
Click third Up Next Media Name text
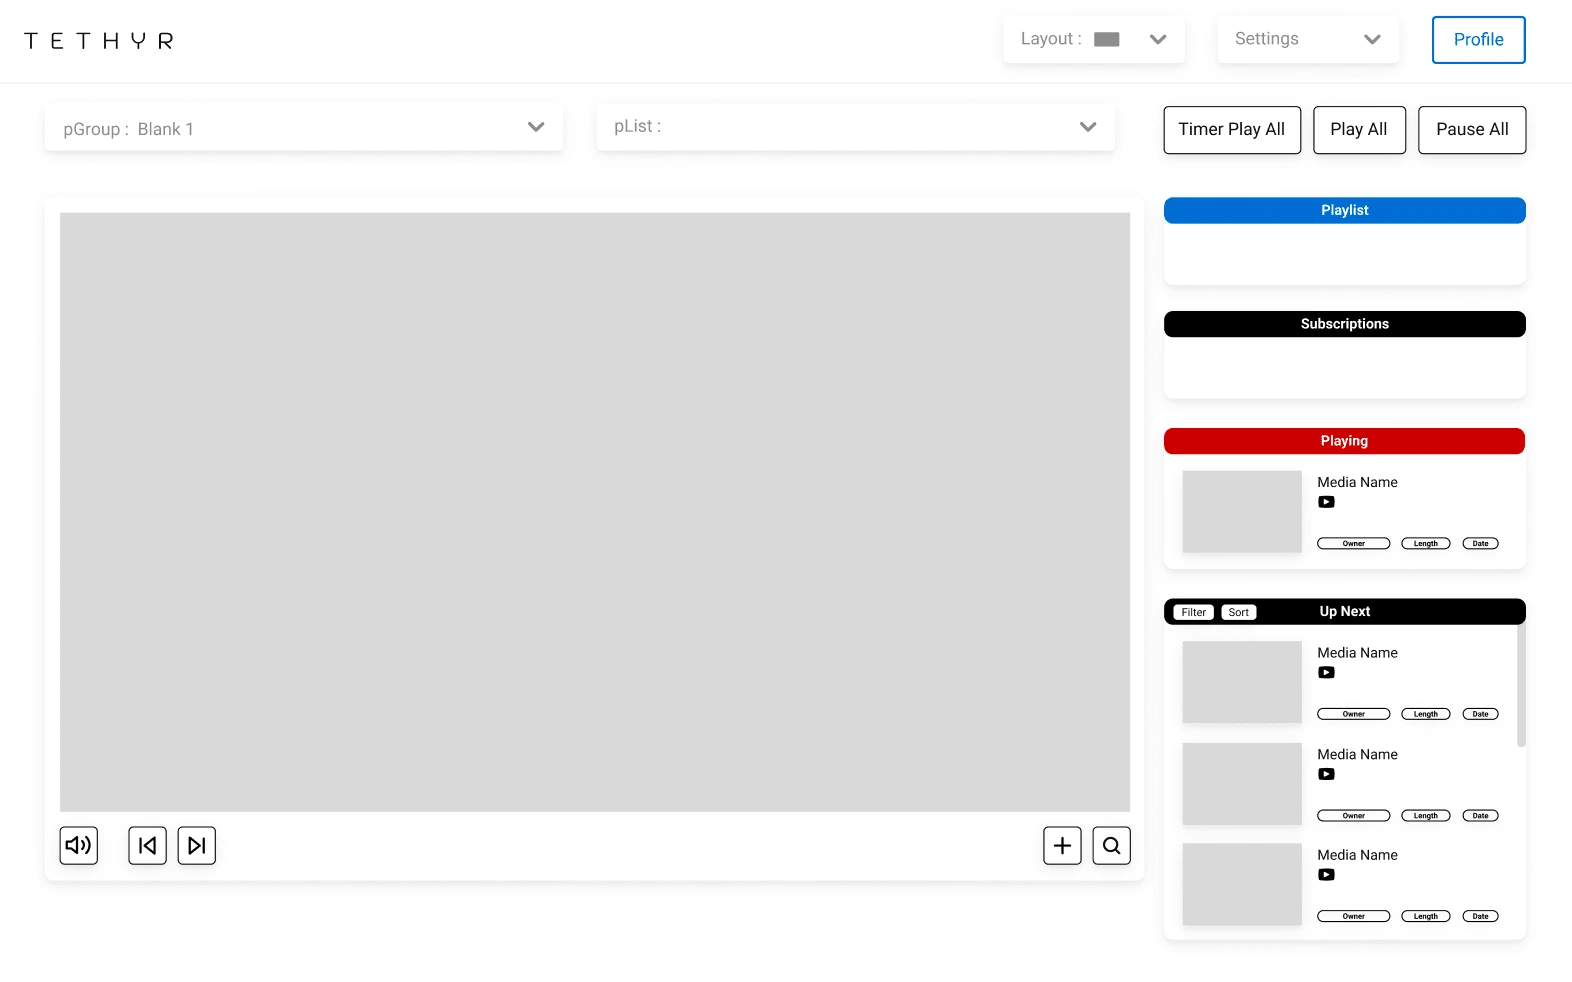(1358, 856)
